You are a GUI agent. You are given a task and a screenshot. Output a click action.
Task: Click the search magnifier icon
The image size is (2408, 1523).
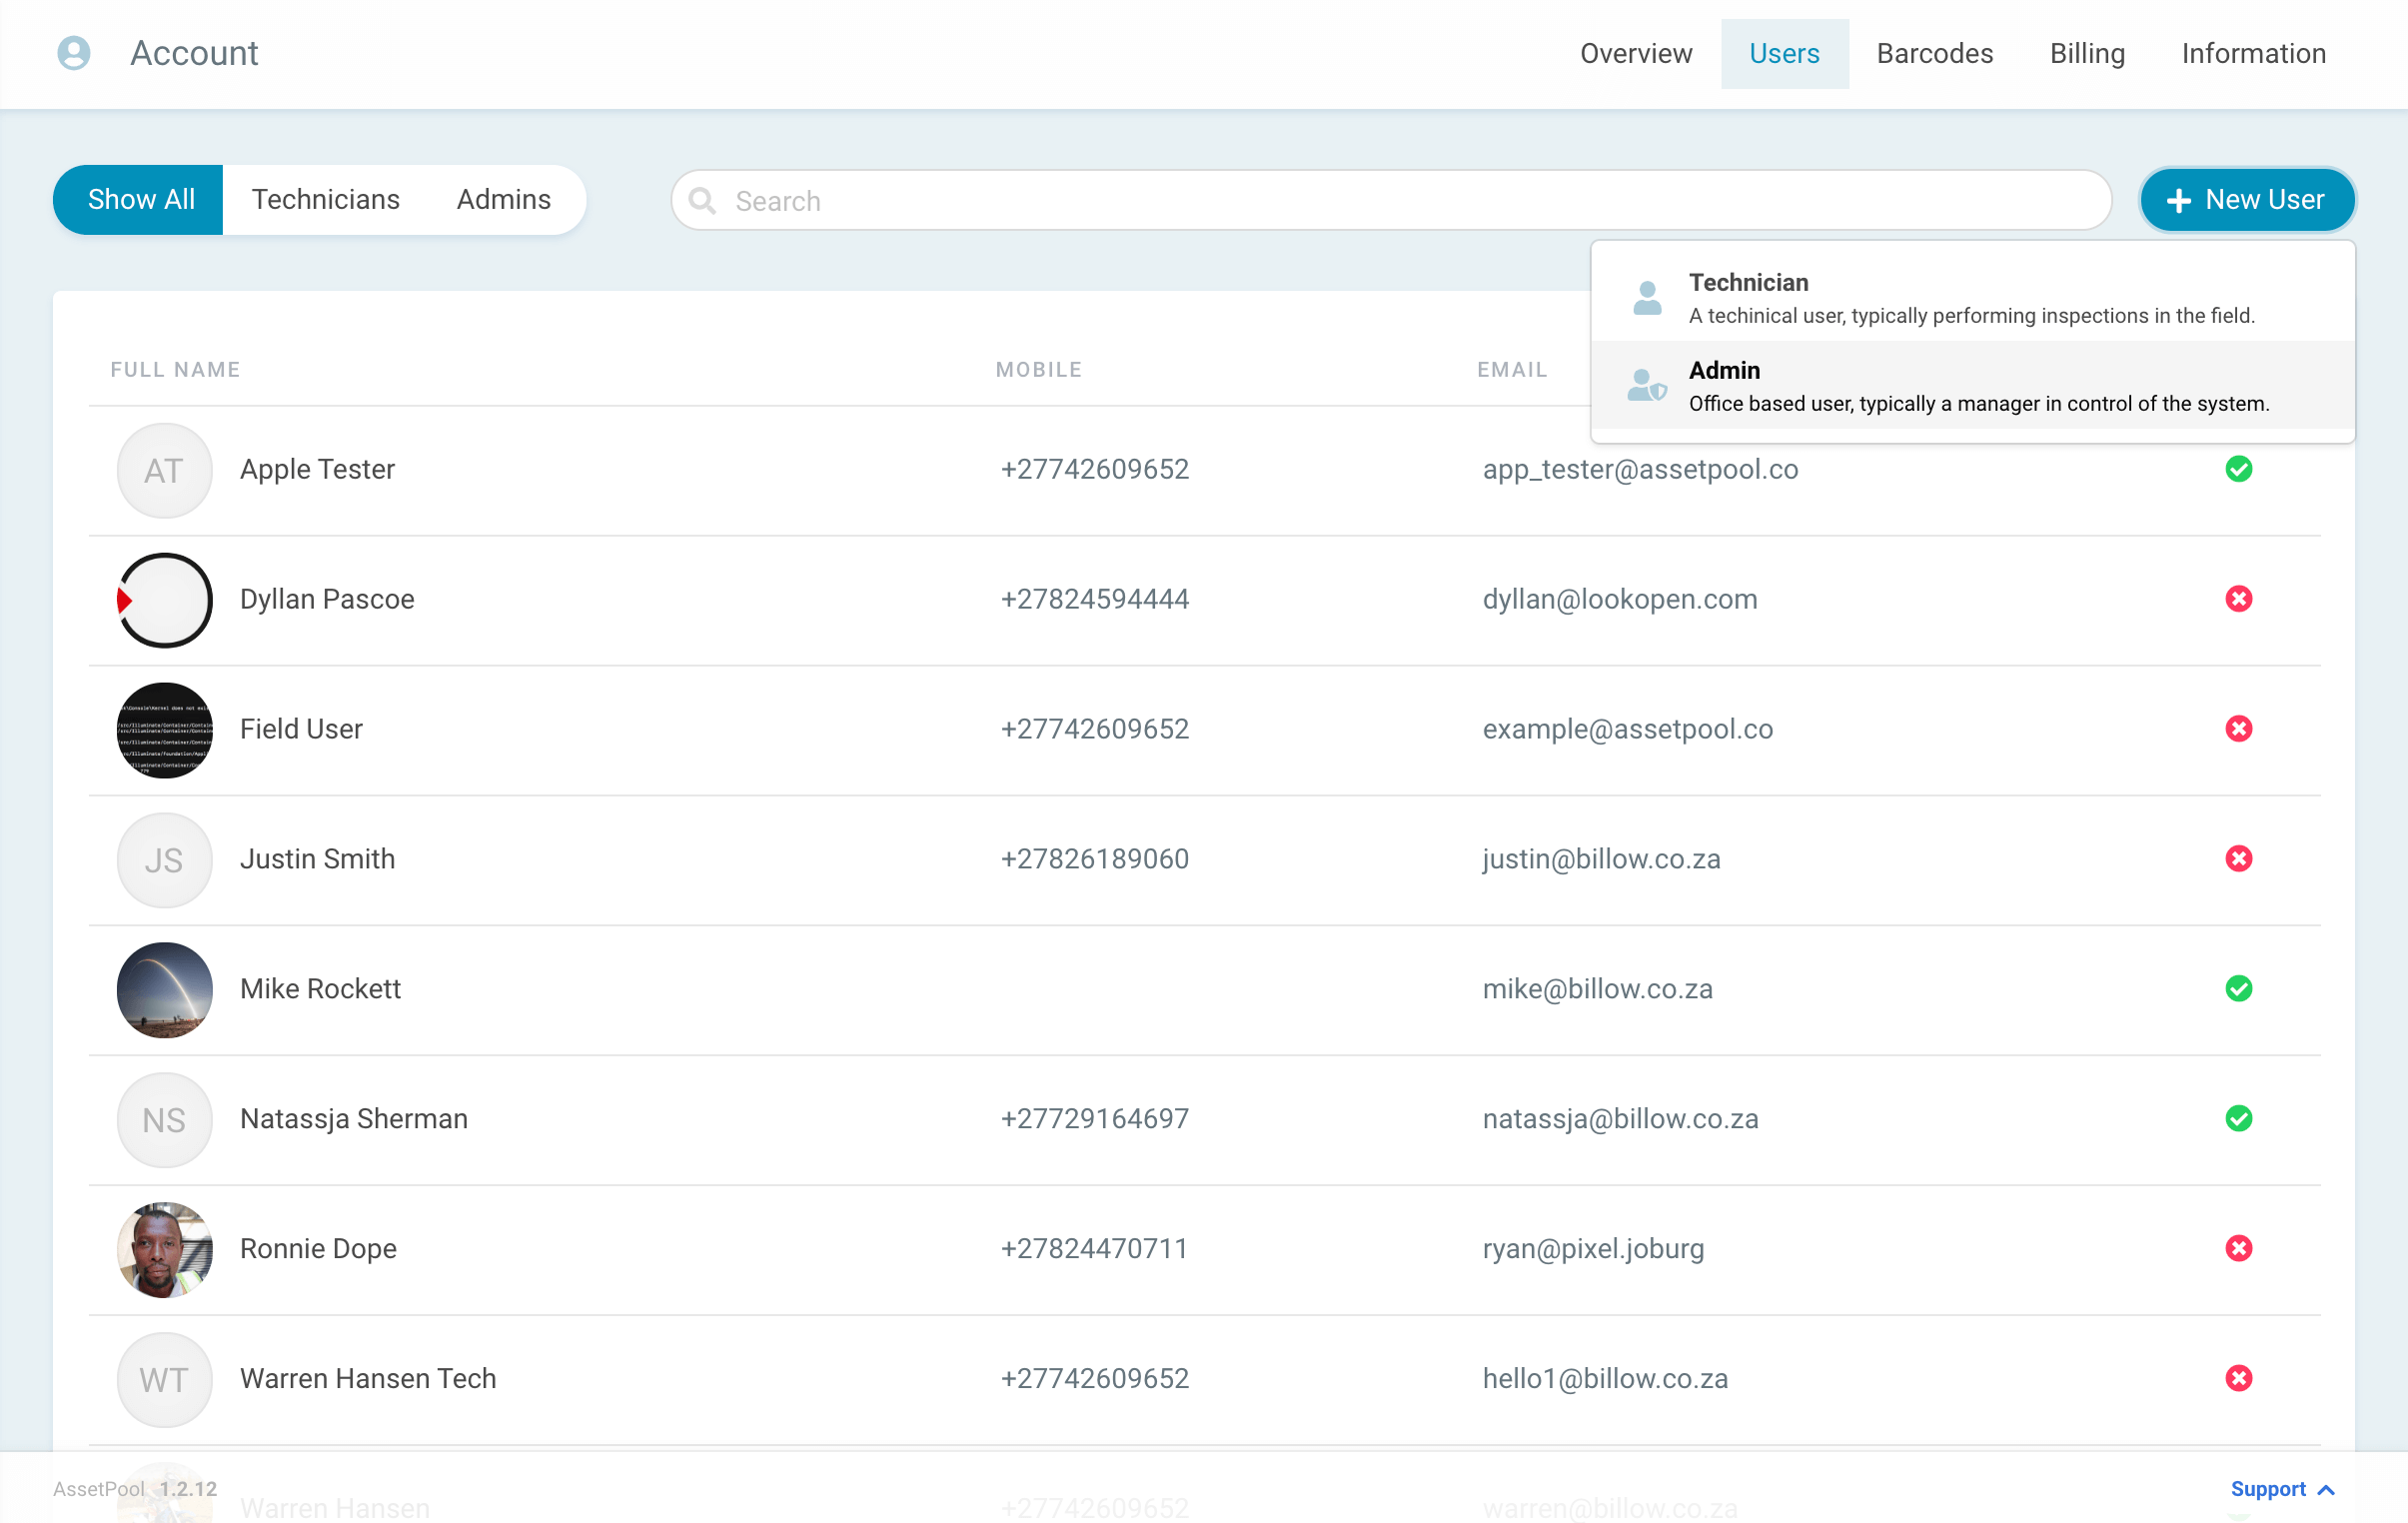(702, 200)
